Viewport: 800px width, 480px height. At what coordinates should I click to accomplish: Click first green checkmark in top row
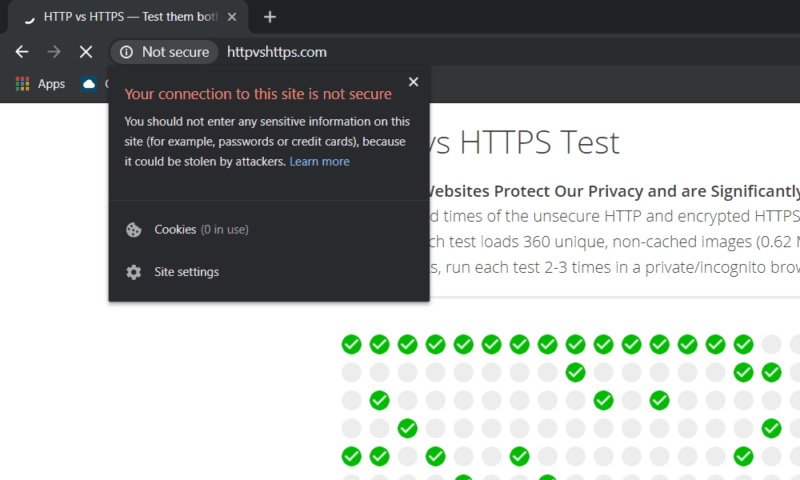[352, 344]
